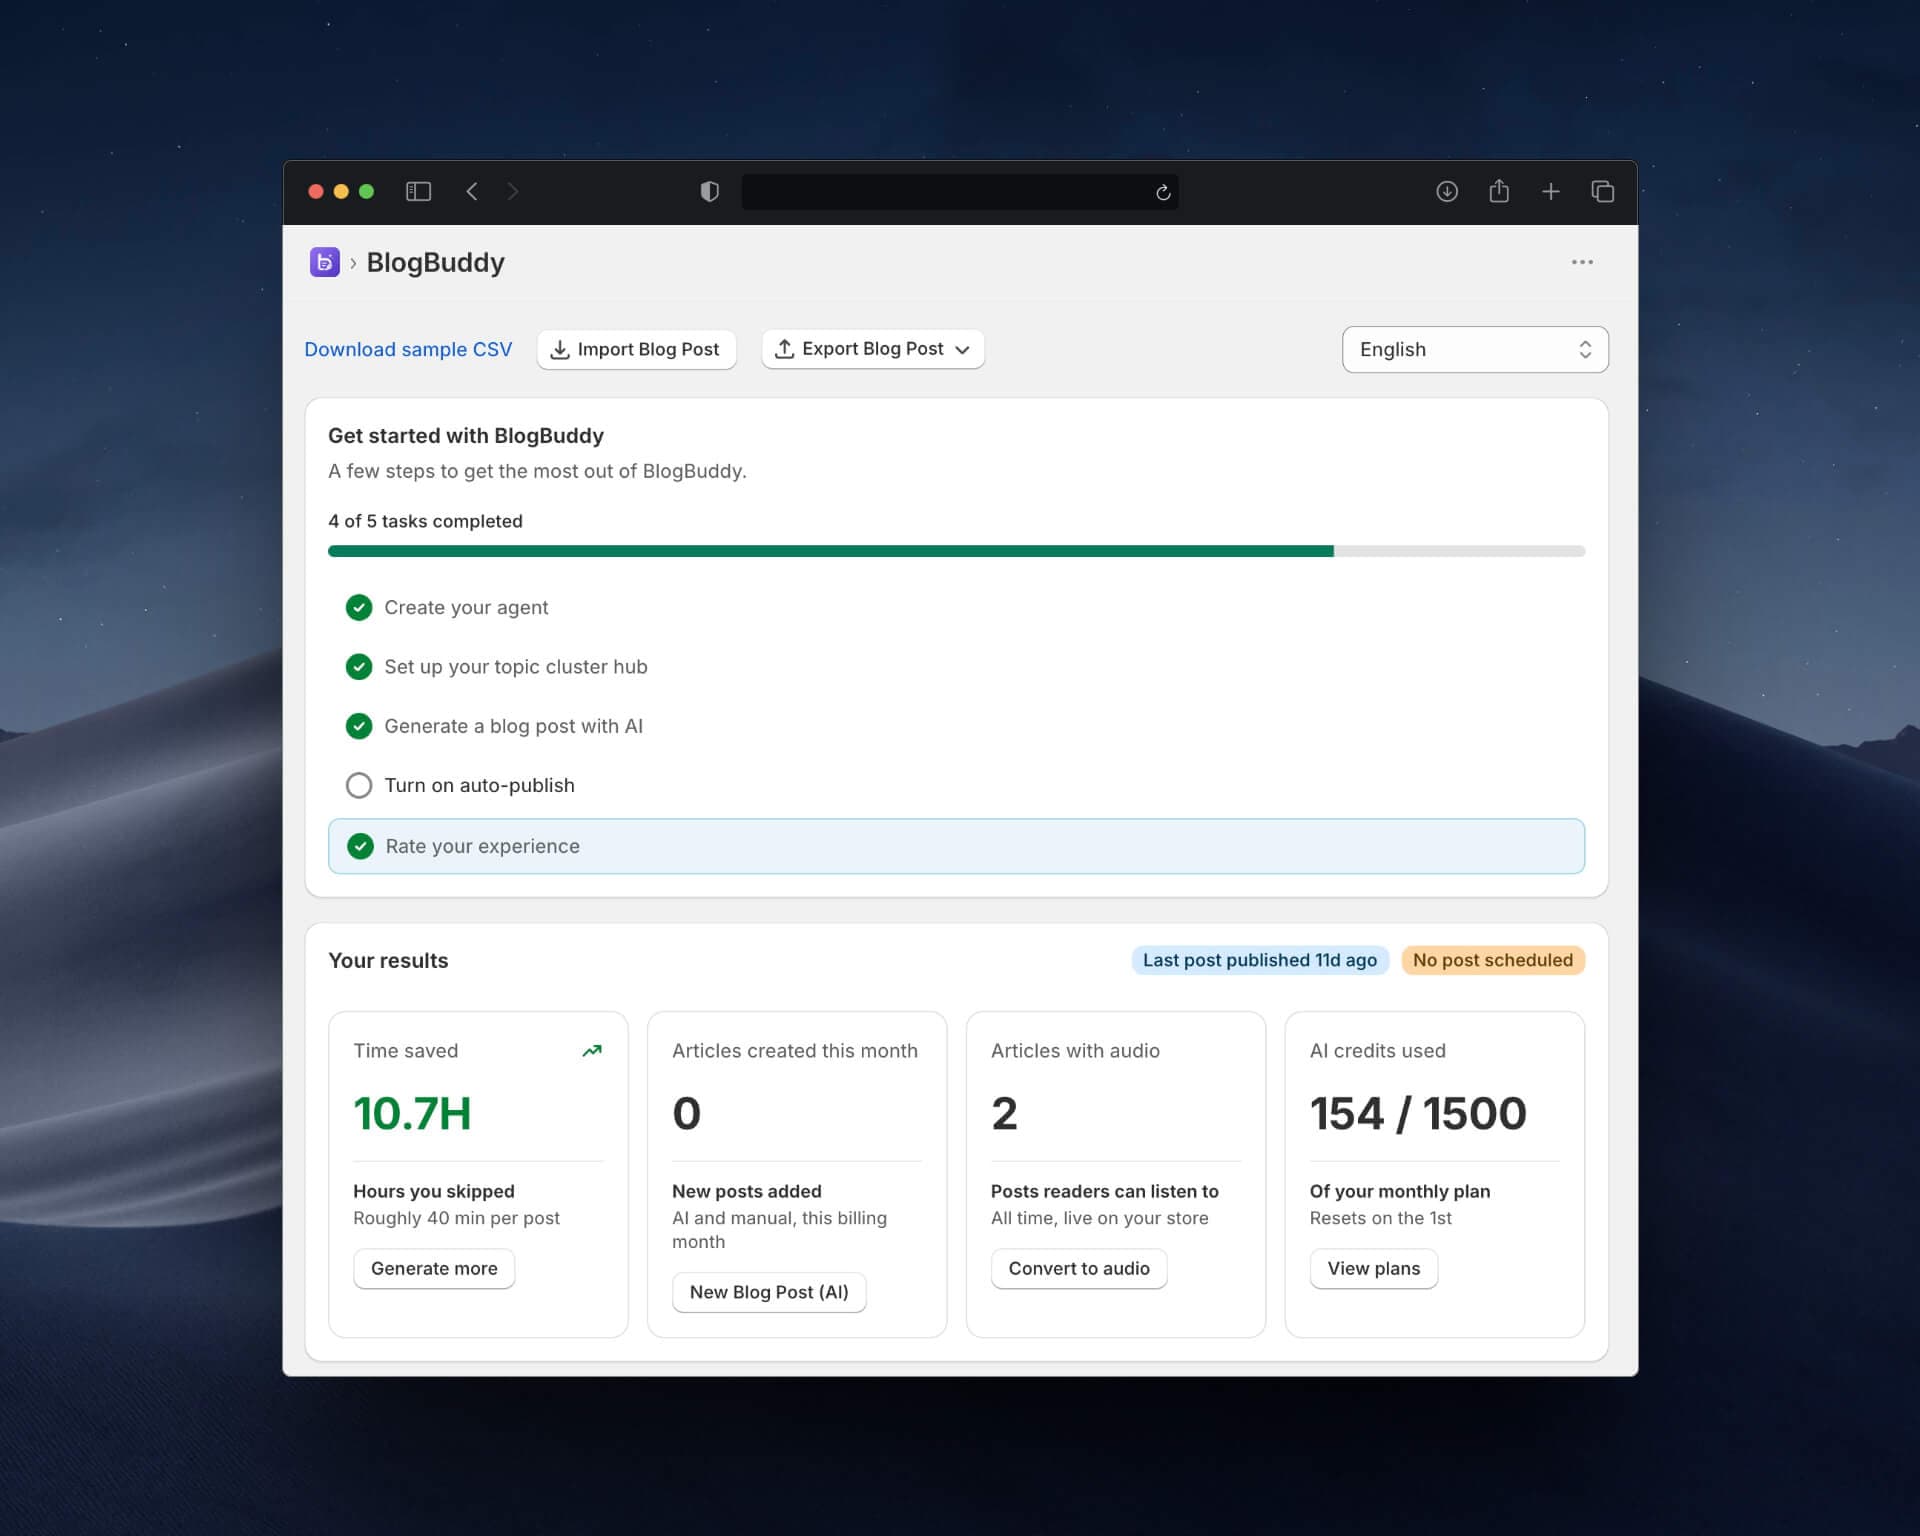Click the Generate more button
The image size is (1920, 1536).
click(434, 1268)
